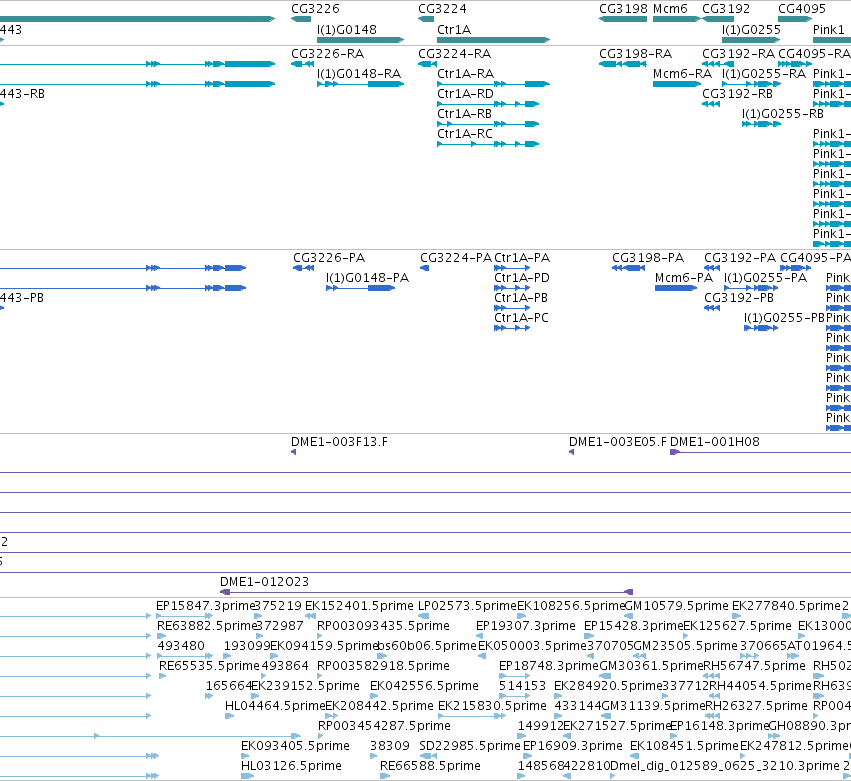Click the CG4095-RA transcript label
This screenshot has height=781, width=851.
[814, 54]
